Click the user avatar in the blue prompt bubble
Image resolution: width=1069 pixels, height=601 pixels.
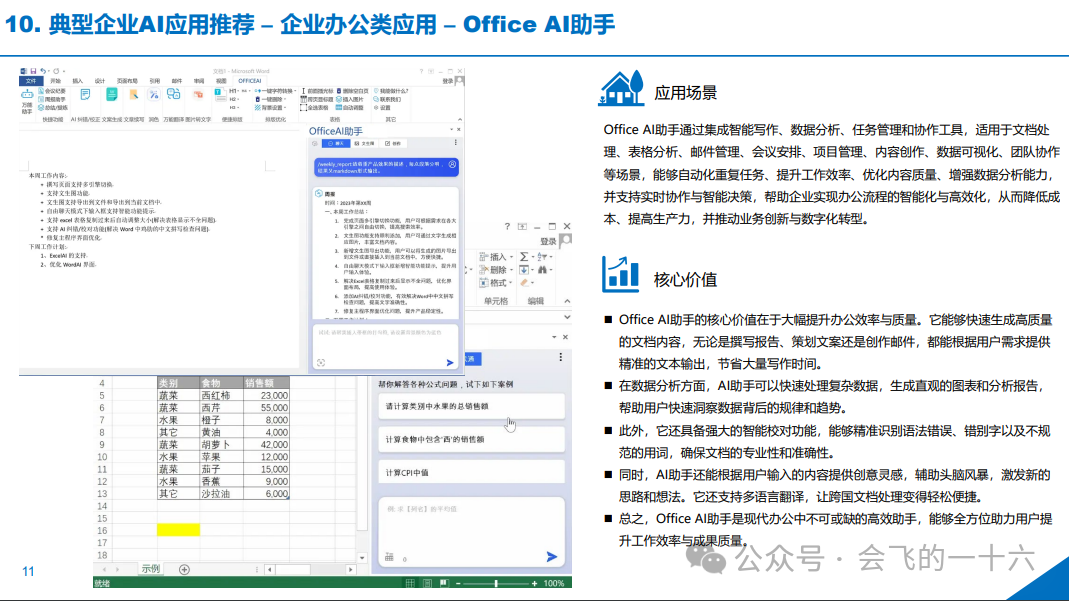[452, 164]
